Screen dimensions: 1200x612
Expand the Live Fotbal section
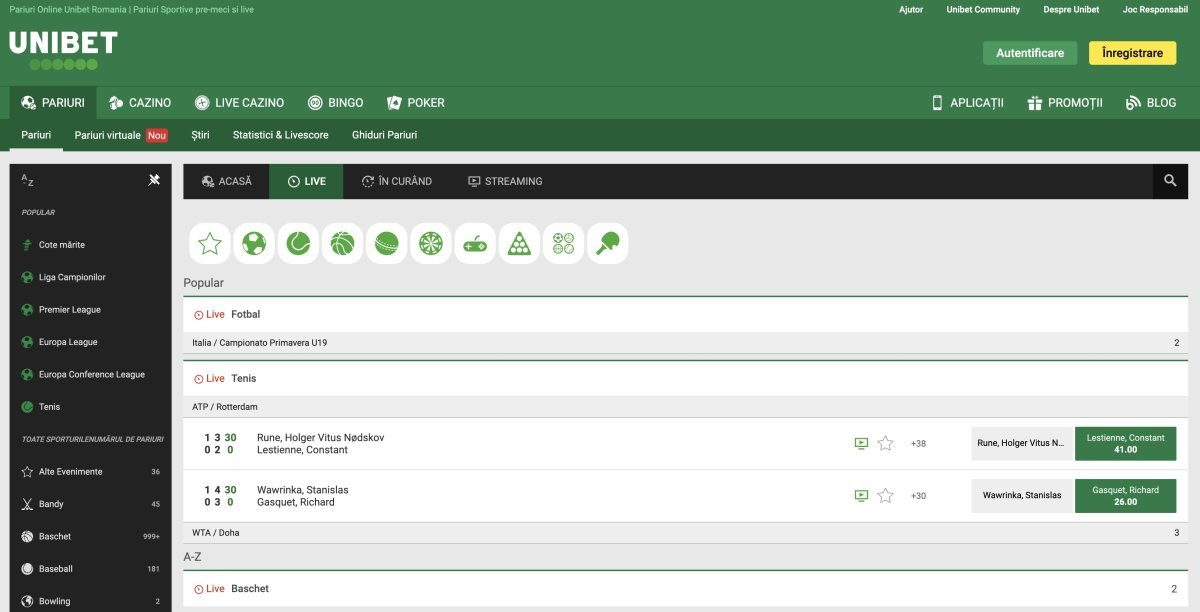pos(686,314)
